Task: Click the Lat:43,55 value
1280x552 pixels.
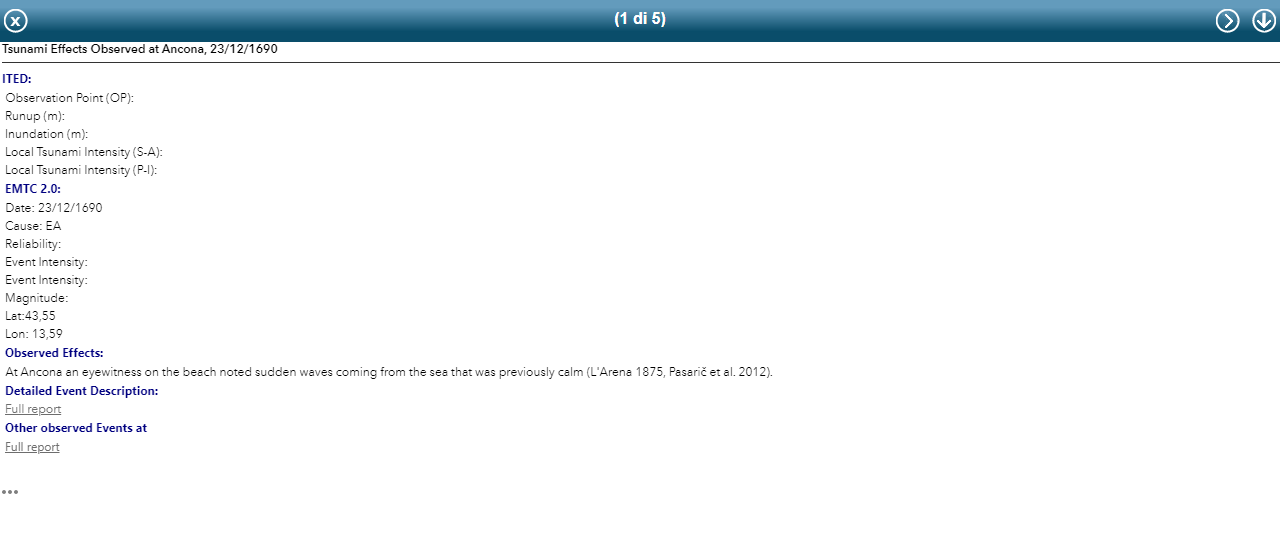Action: (x=30, y=316)
